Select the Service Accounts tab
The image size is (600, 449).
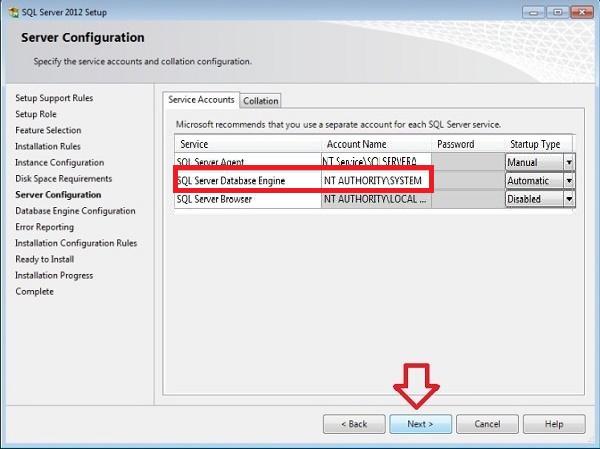[x=201, y=100]
